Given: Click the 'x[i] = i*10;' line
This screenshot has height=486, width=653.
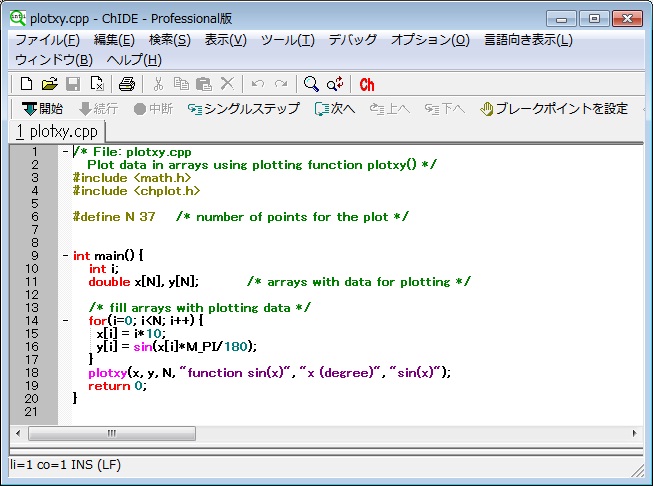Looking at the screenshot, I should pos(131,334).
